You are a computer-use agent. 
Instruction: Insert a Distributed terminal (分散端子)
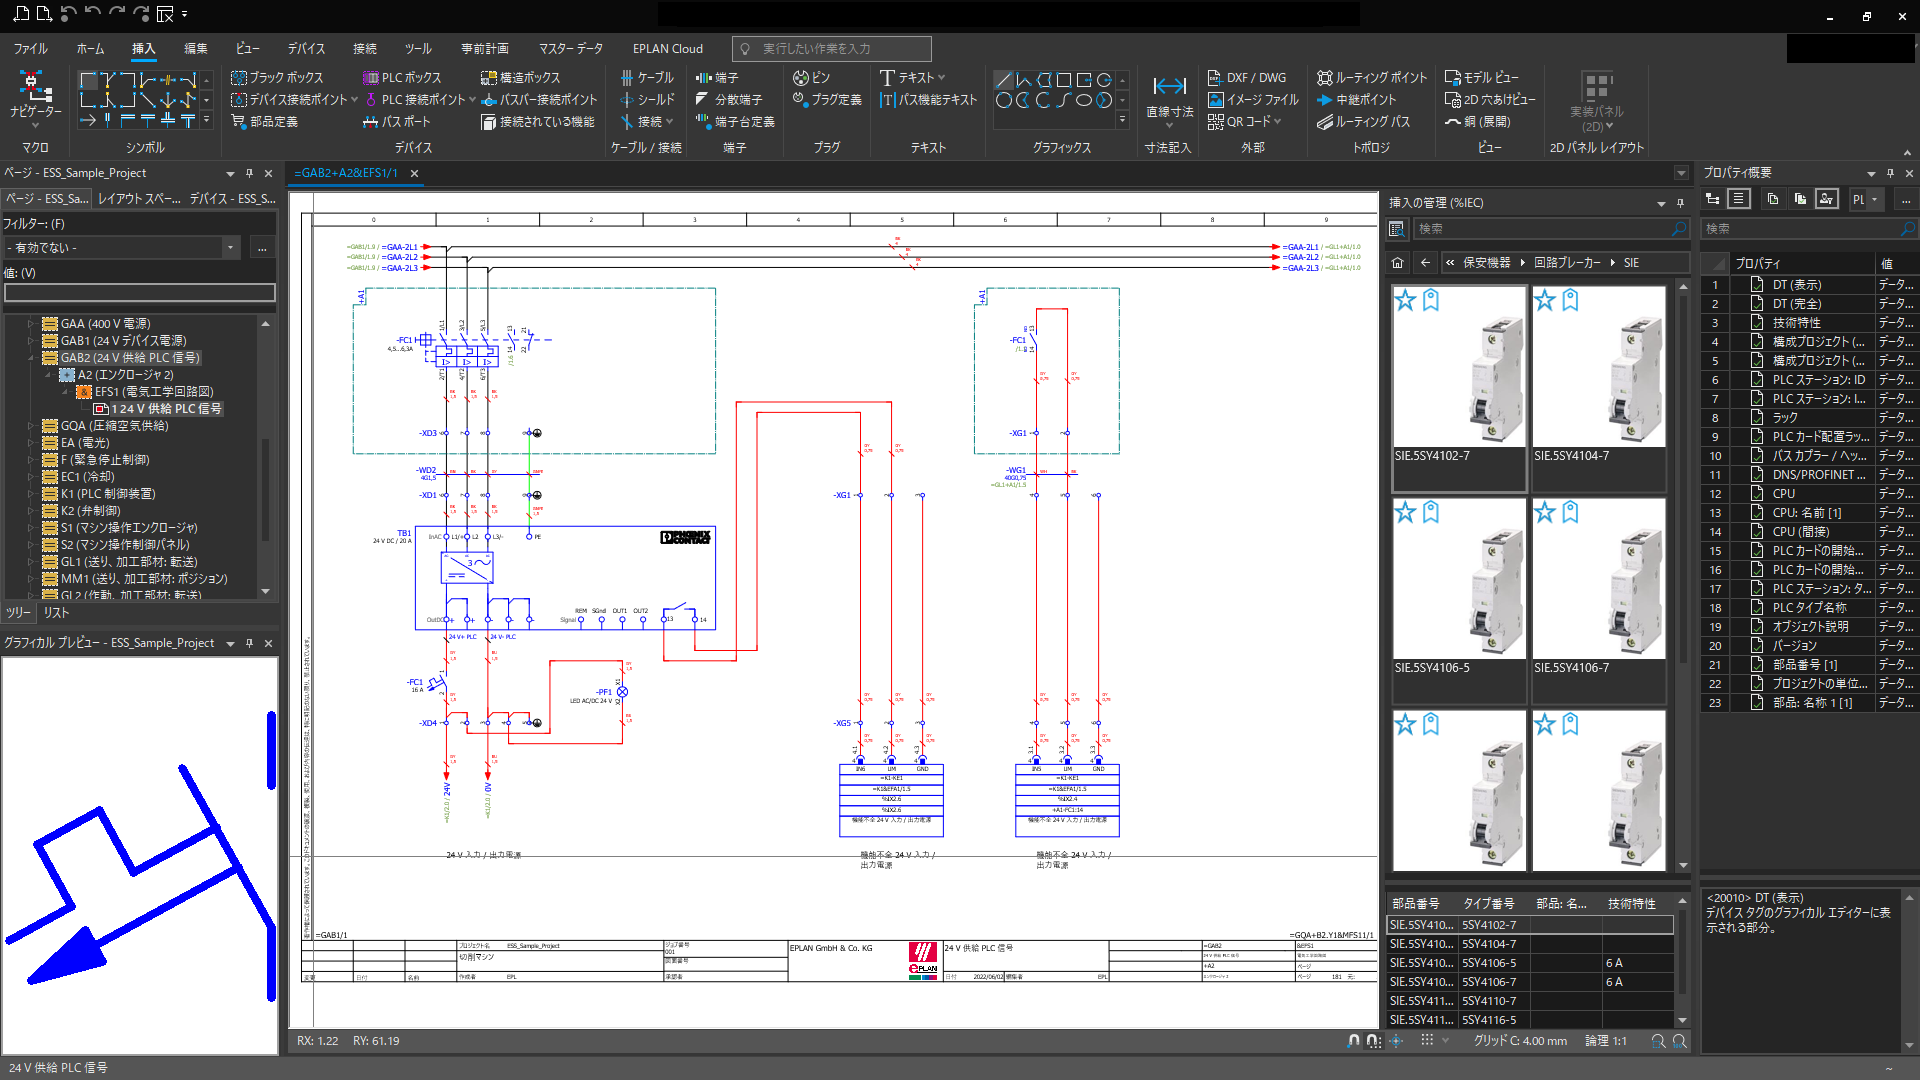pyautogui.click(x=729, y=99)
